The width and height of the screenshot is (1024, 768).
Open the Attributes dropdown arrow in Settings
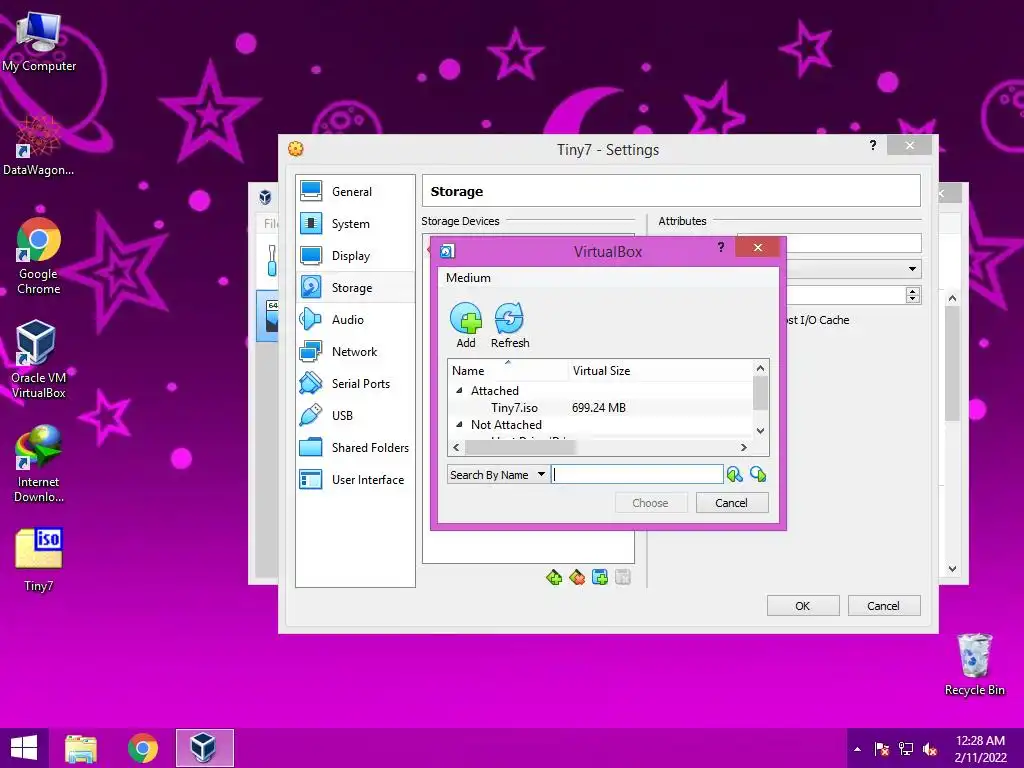[912, 269]
